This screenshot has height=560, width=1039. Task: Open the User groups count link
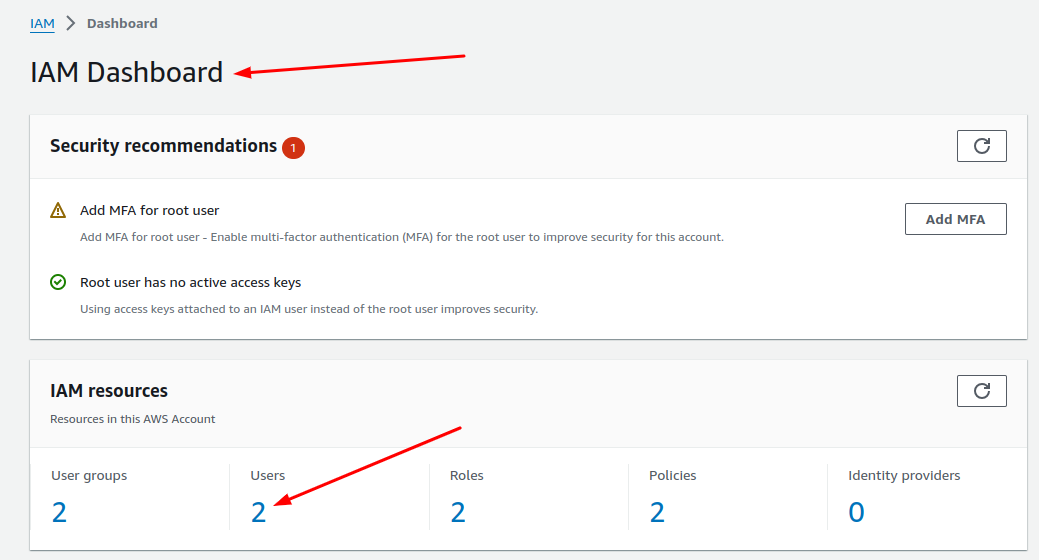point(59,512)
